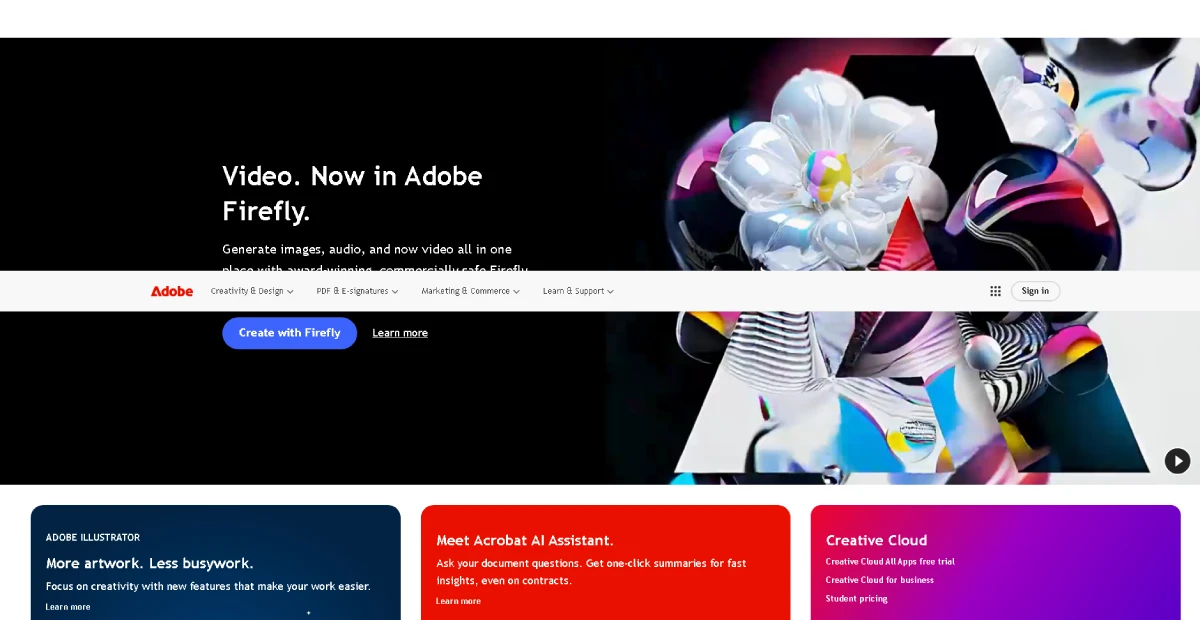Click the Creative Cloud card heading
The height and width of the screenshot is (620, 1200).
(876, 540)
